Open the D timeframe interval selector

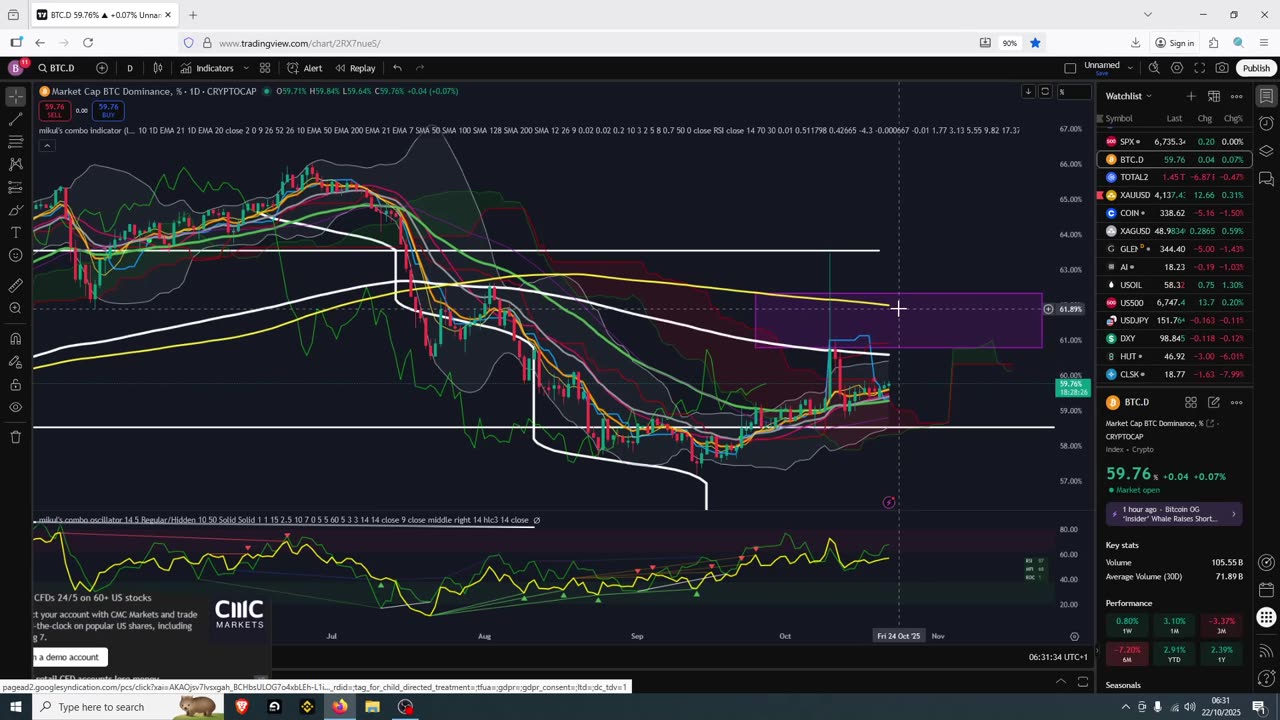[x=130, y=68]
